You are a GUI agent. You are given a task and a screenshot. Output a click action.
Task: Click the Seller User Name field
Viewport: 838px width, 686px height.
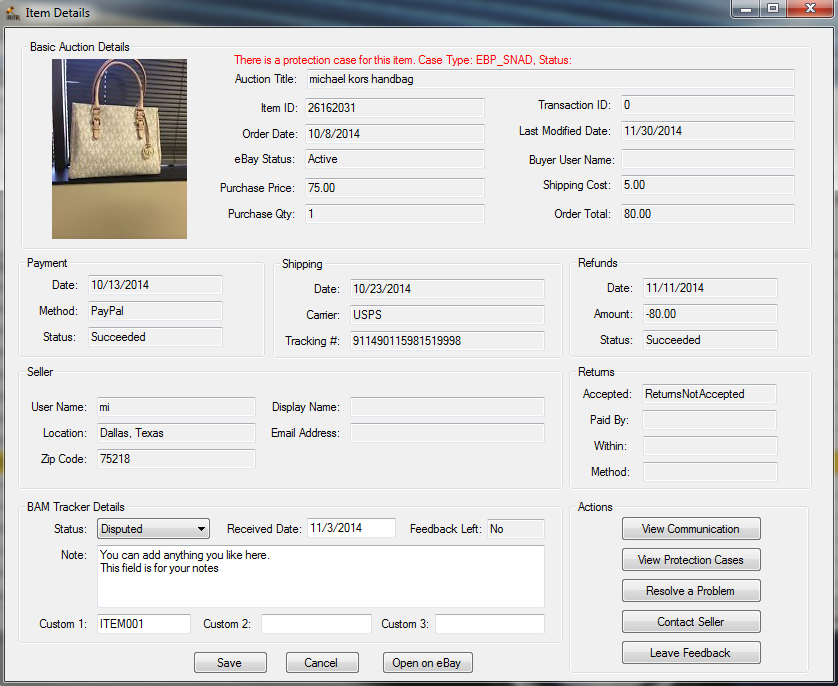pyautogui.click(x=176, y=407)
